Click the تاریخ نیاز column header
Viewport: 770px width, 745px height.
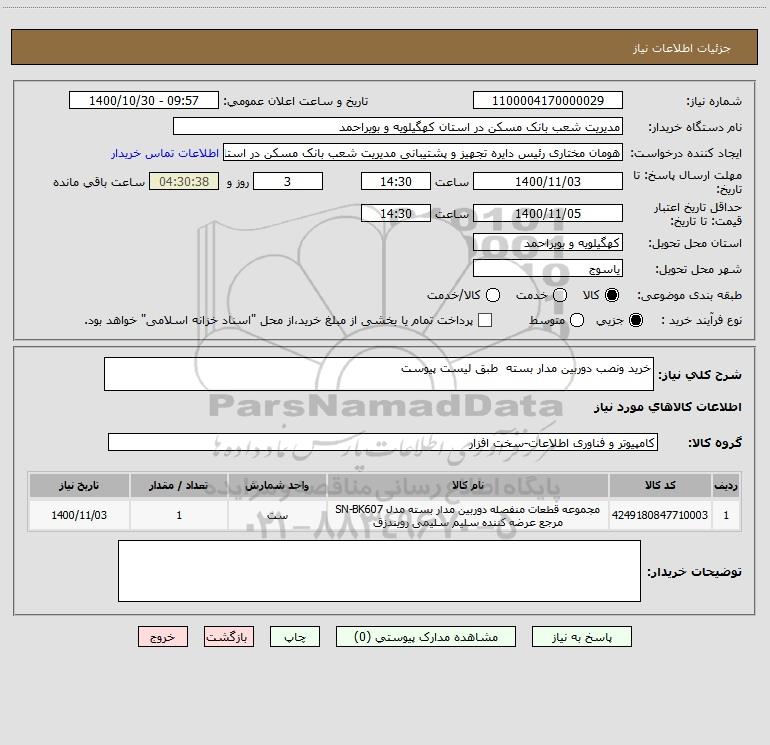79,485
